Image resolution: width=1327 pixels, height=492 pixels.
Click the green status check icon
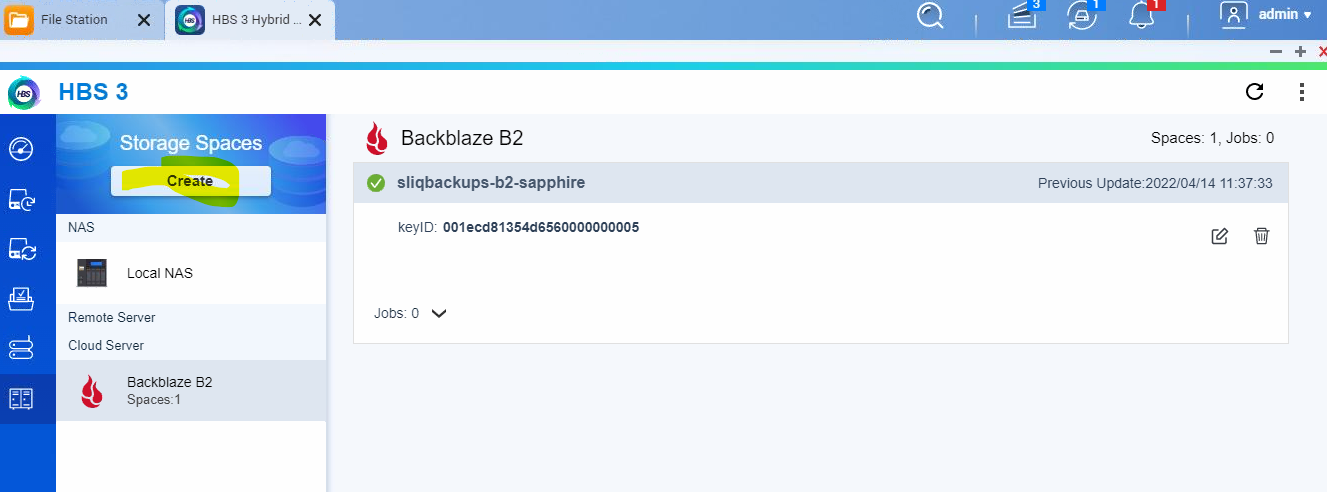[x=376, y=183]
